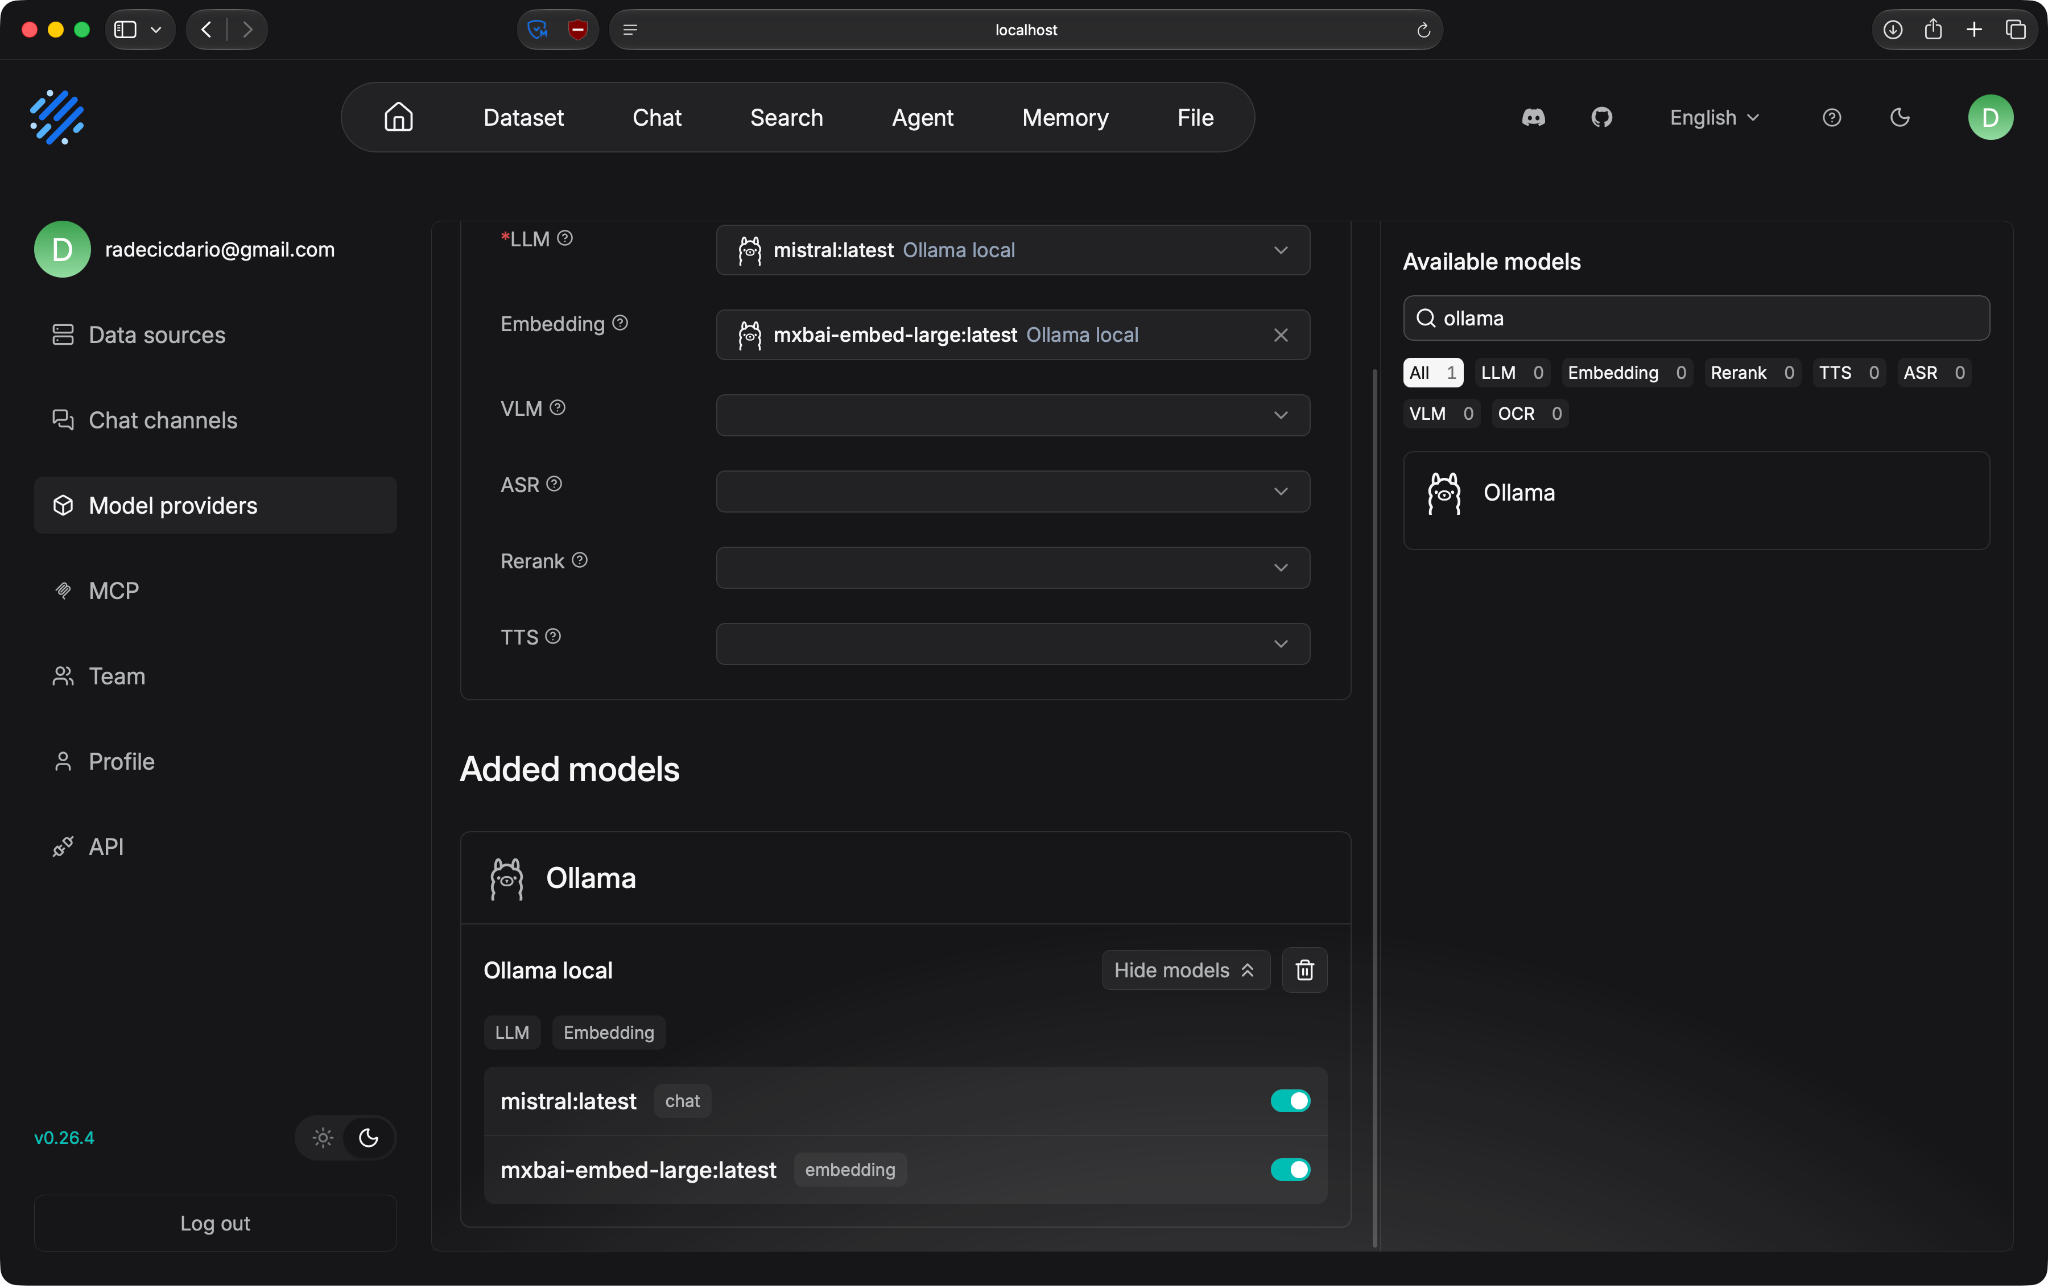
Task: Open the File tab
Action: (1195, 117)
